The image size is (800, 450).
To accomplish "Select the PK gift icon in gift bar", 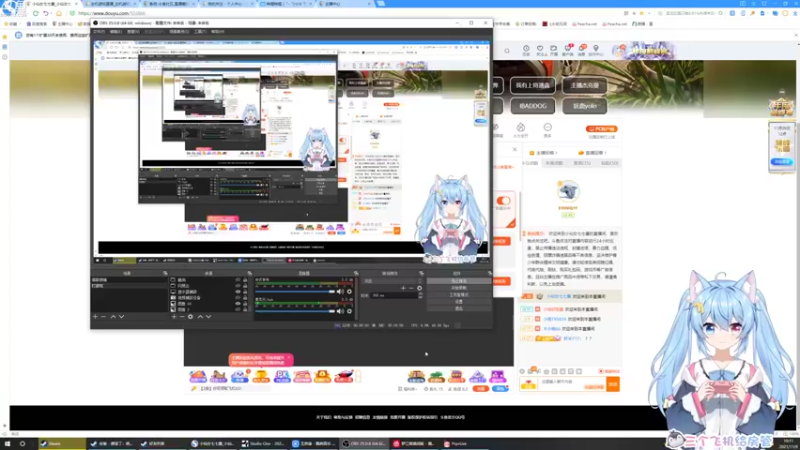I will [282, 377].
